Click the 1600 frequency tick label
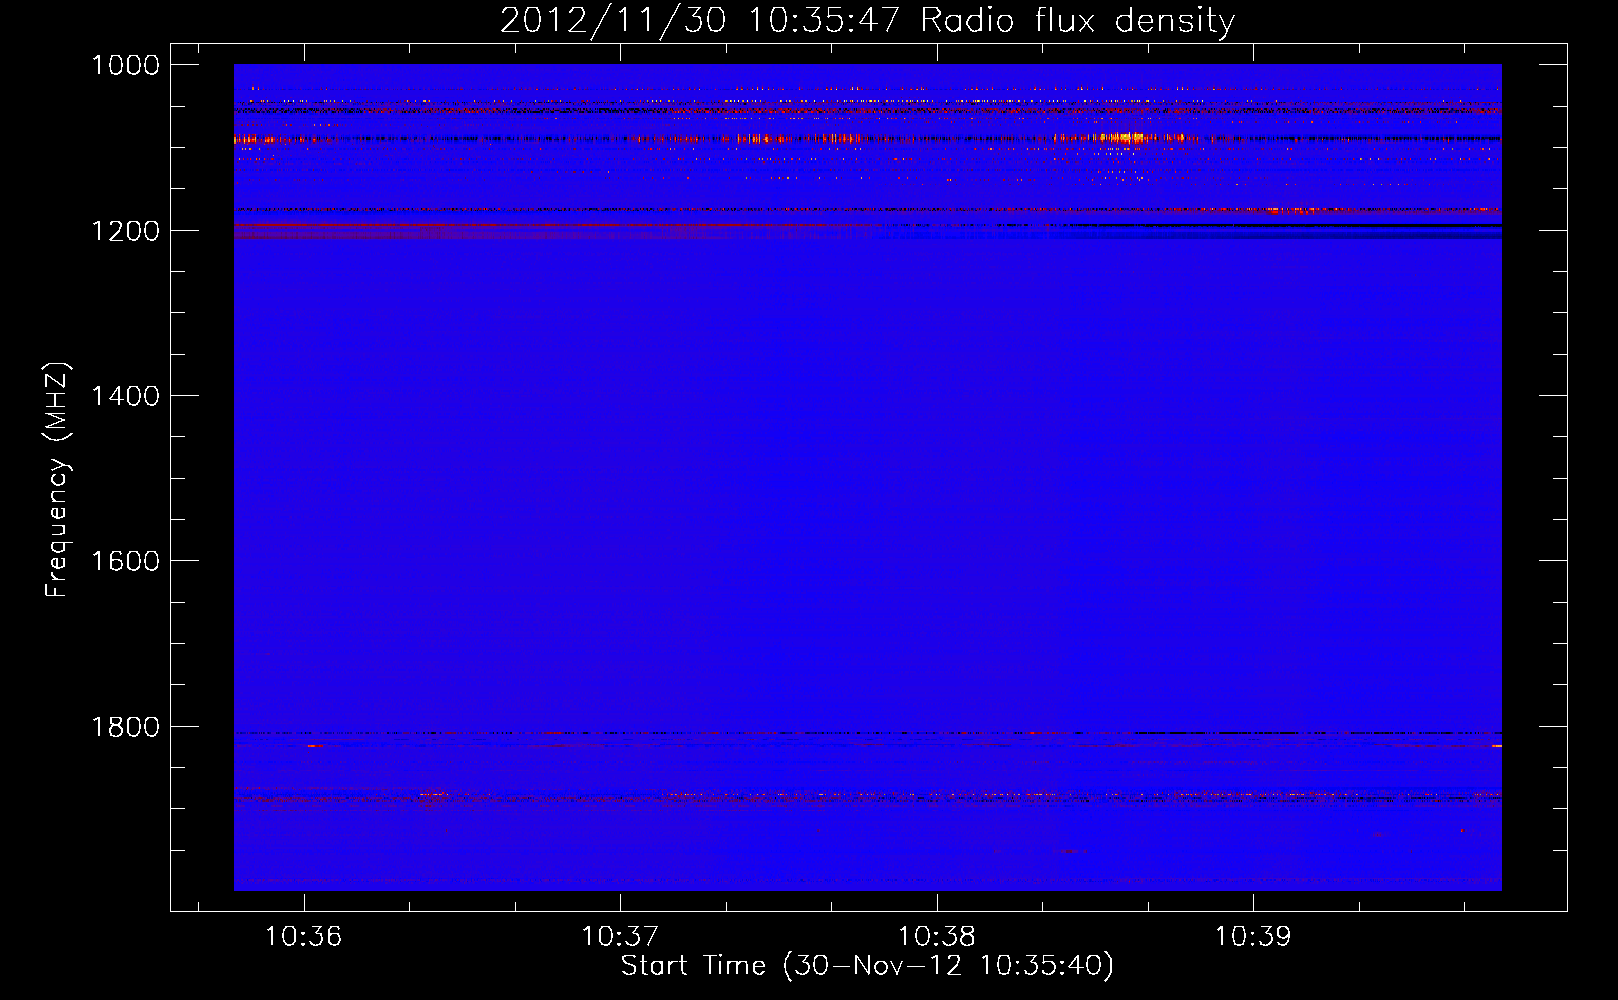Viewport: 1618px width, 1000px height. (x=125, y=561)
